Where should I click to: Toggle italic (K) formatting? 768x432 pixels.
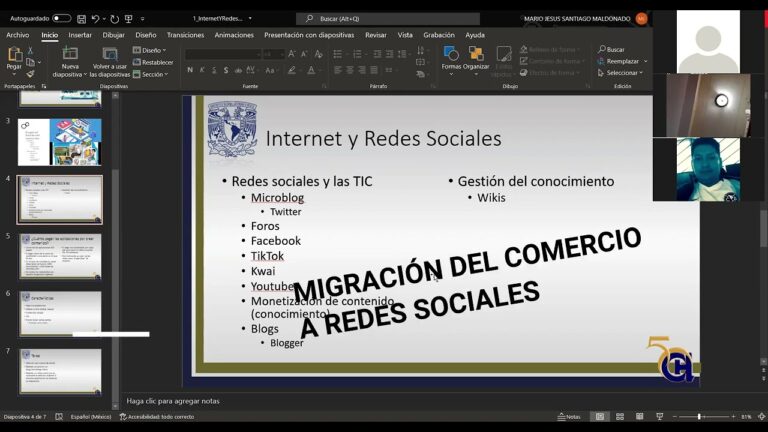pos(202,71)
